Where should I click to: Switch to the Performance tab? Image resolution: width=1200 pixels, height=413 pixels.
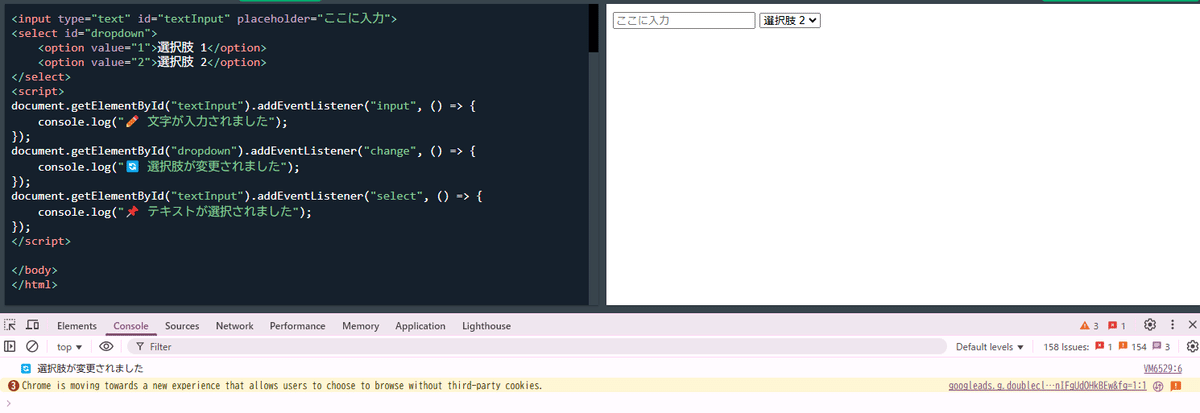point(297,326)
